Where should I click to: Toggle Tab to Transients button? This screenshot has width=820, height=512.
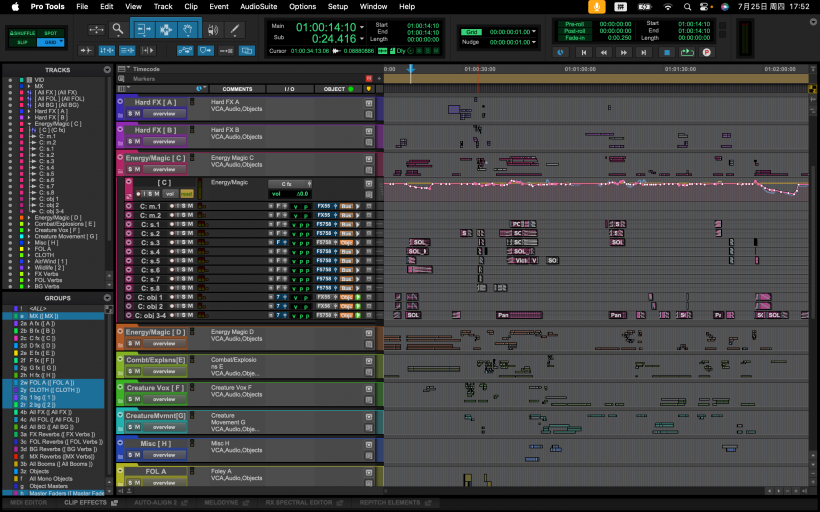[86, 50]
